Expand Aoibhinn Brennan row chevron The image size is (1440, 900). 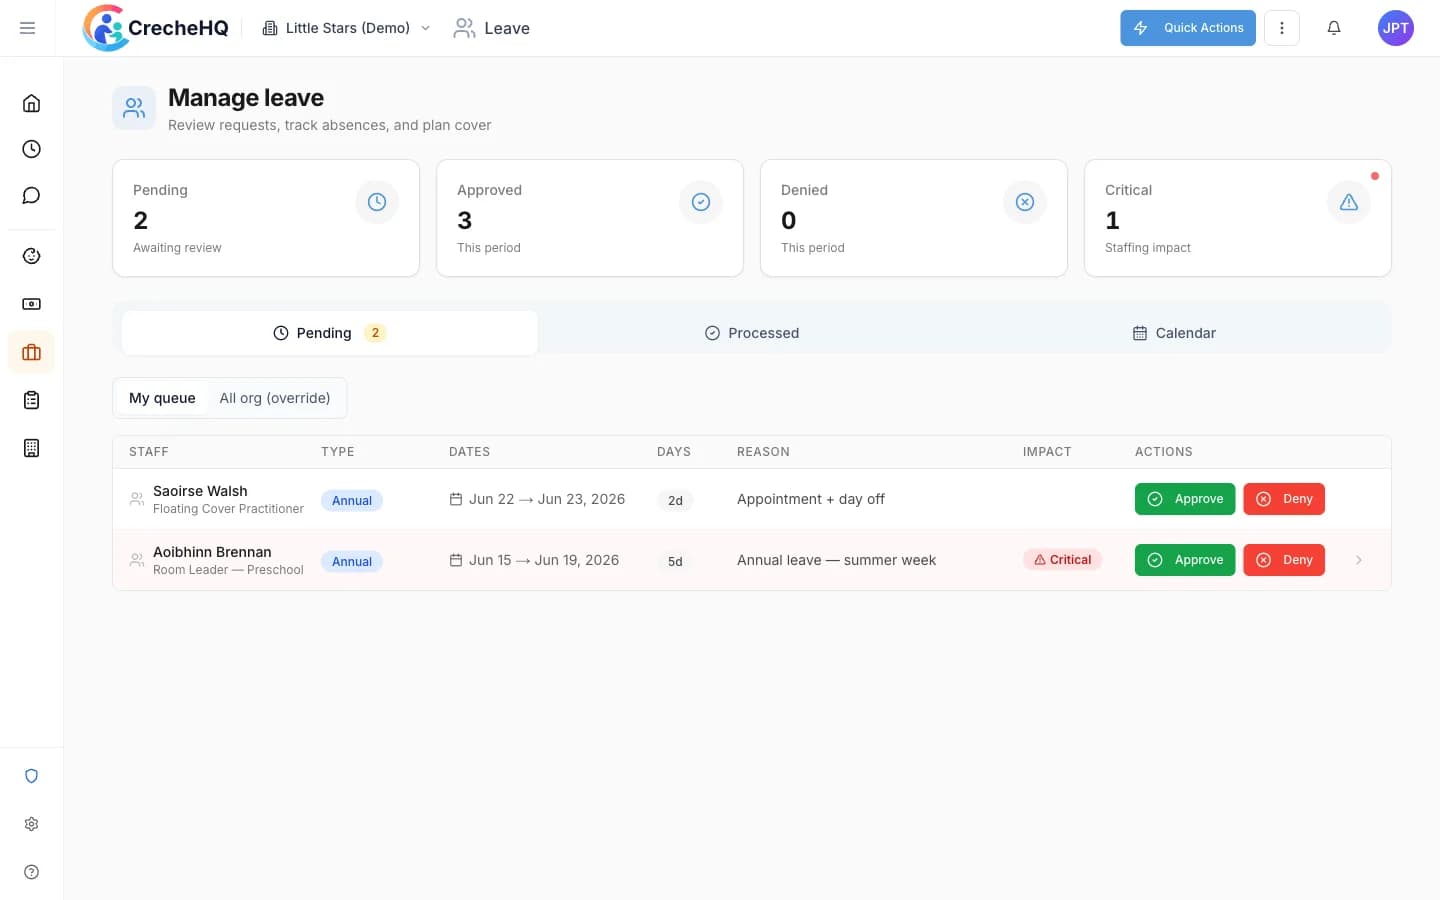[1359, 560]
